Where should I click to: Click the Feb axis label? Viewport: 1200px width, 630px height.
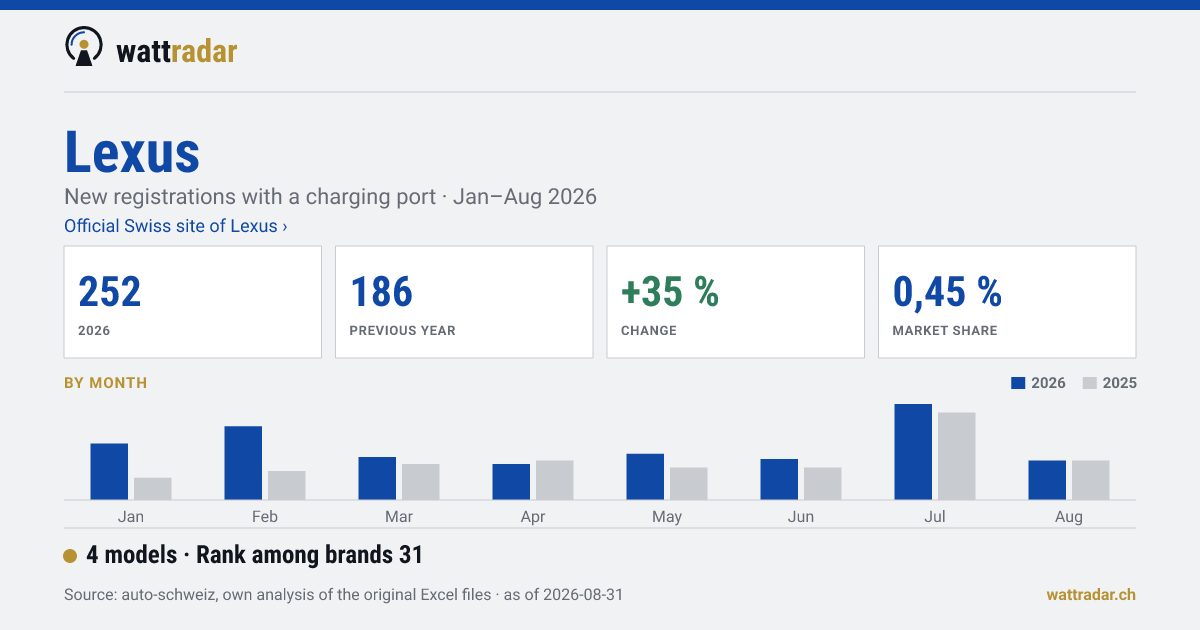click(265, 517)
